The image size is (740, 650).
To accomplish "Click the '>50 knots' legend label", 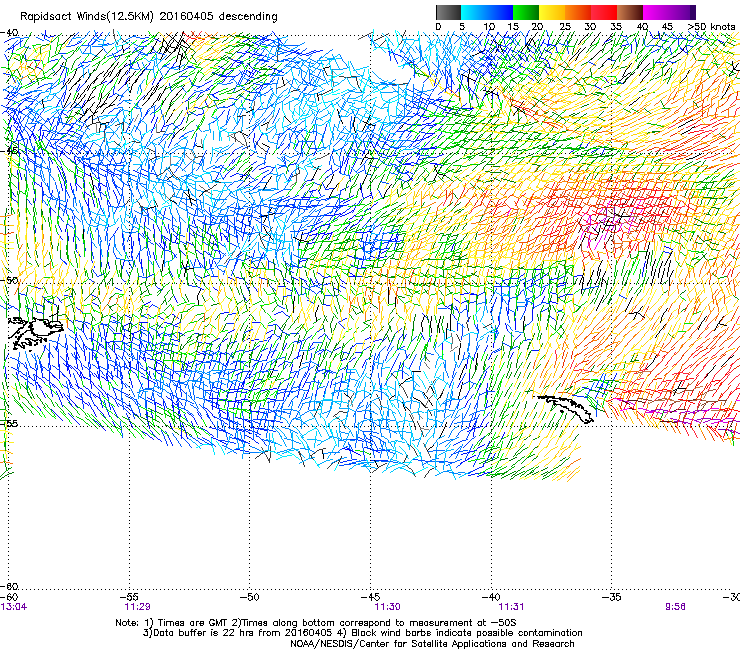I will pyautogui.click(x=711, y=26).
